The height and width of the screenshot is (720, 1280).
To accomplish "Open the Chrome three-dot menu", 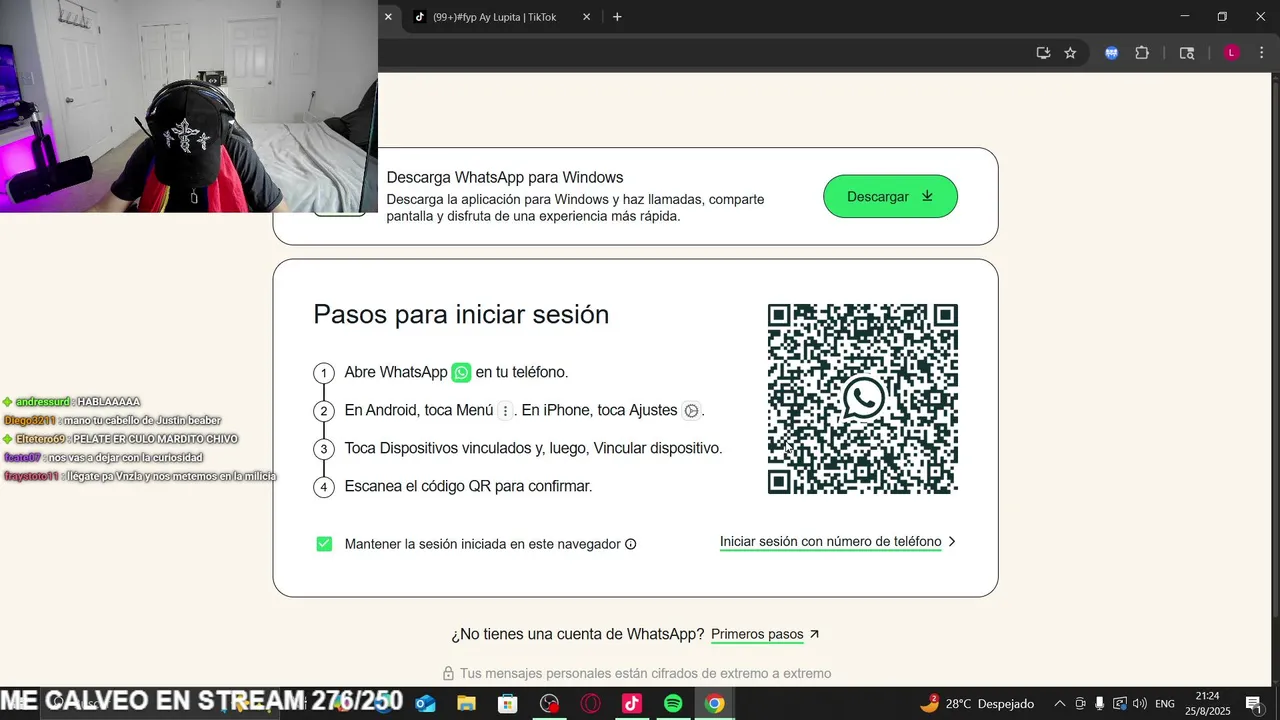I will click(1261, 53).
